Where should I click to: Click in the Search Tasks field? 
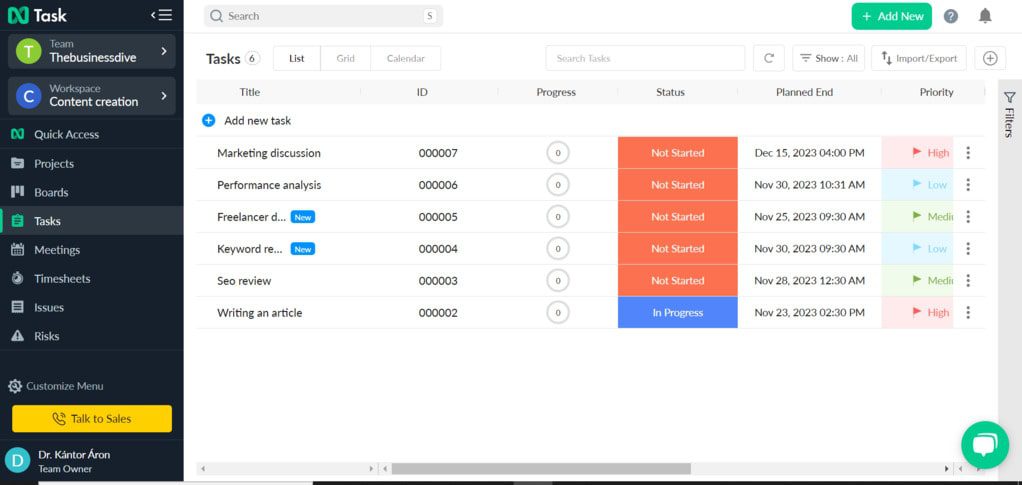645,58
